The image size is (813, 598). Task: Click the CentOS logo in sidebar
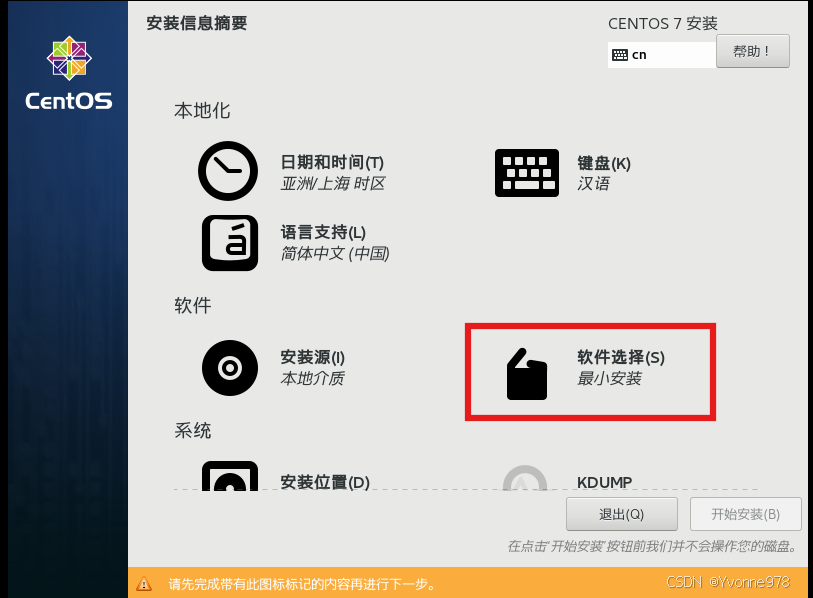pyautogui.click(x=69, y=73)
